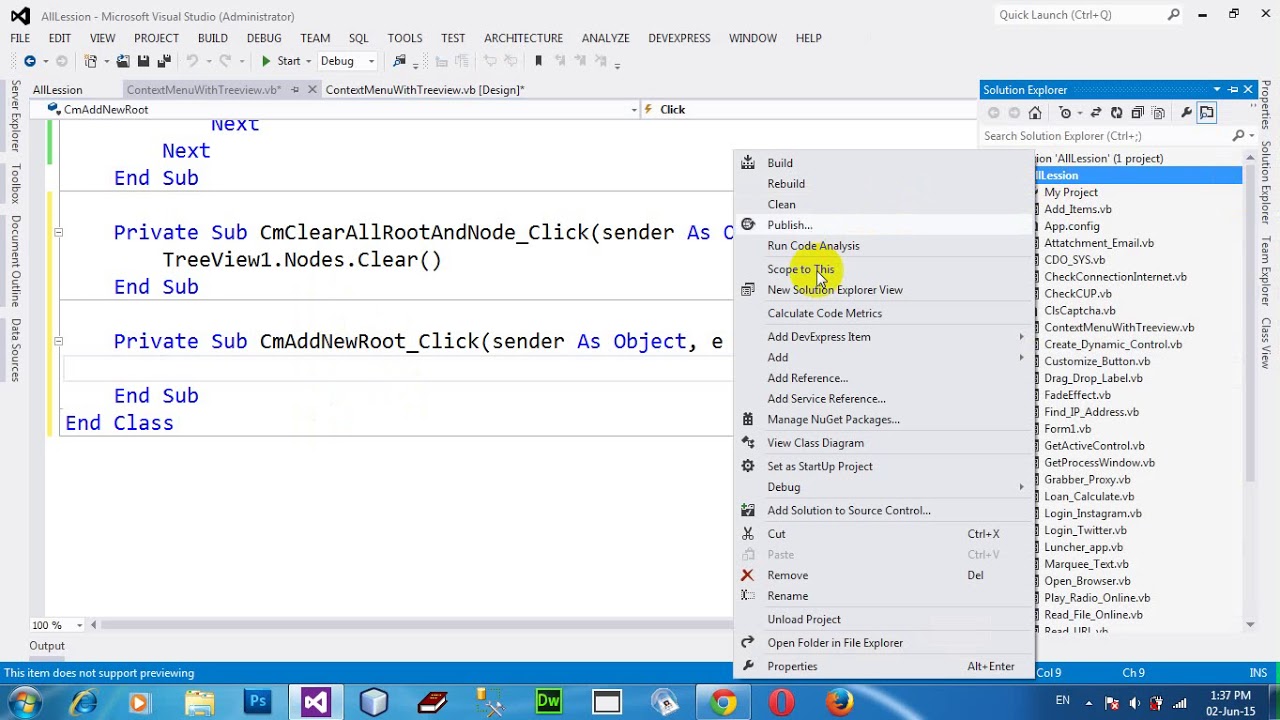The width and height of the screenshot is (1280, 720).
Task: Toggle the Preview Selected Items icon
Action: pyautogui.click(x=1207, y=113)
